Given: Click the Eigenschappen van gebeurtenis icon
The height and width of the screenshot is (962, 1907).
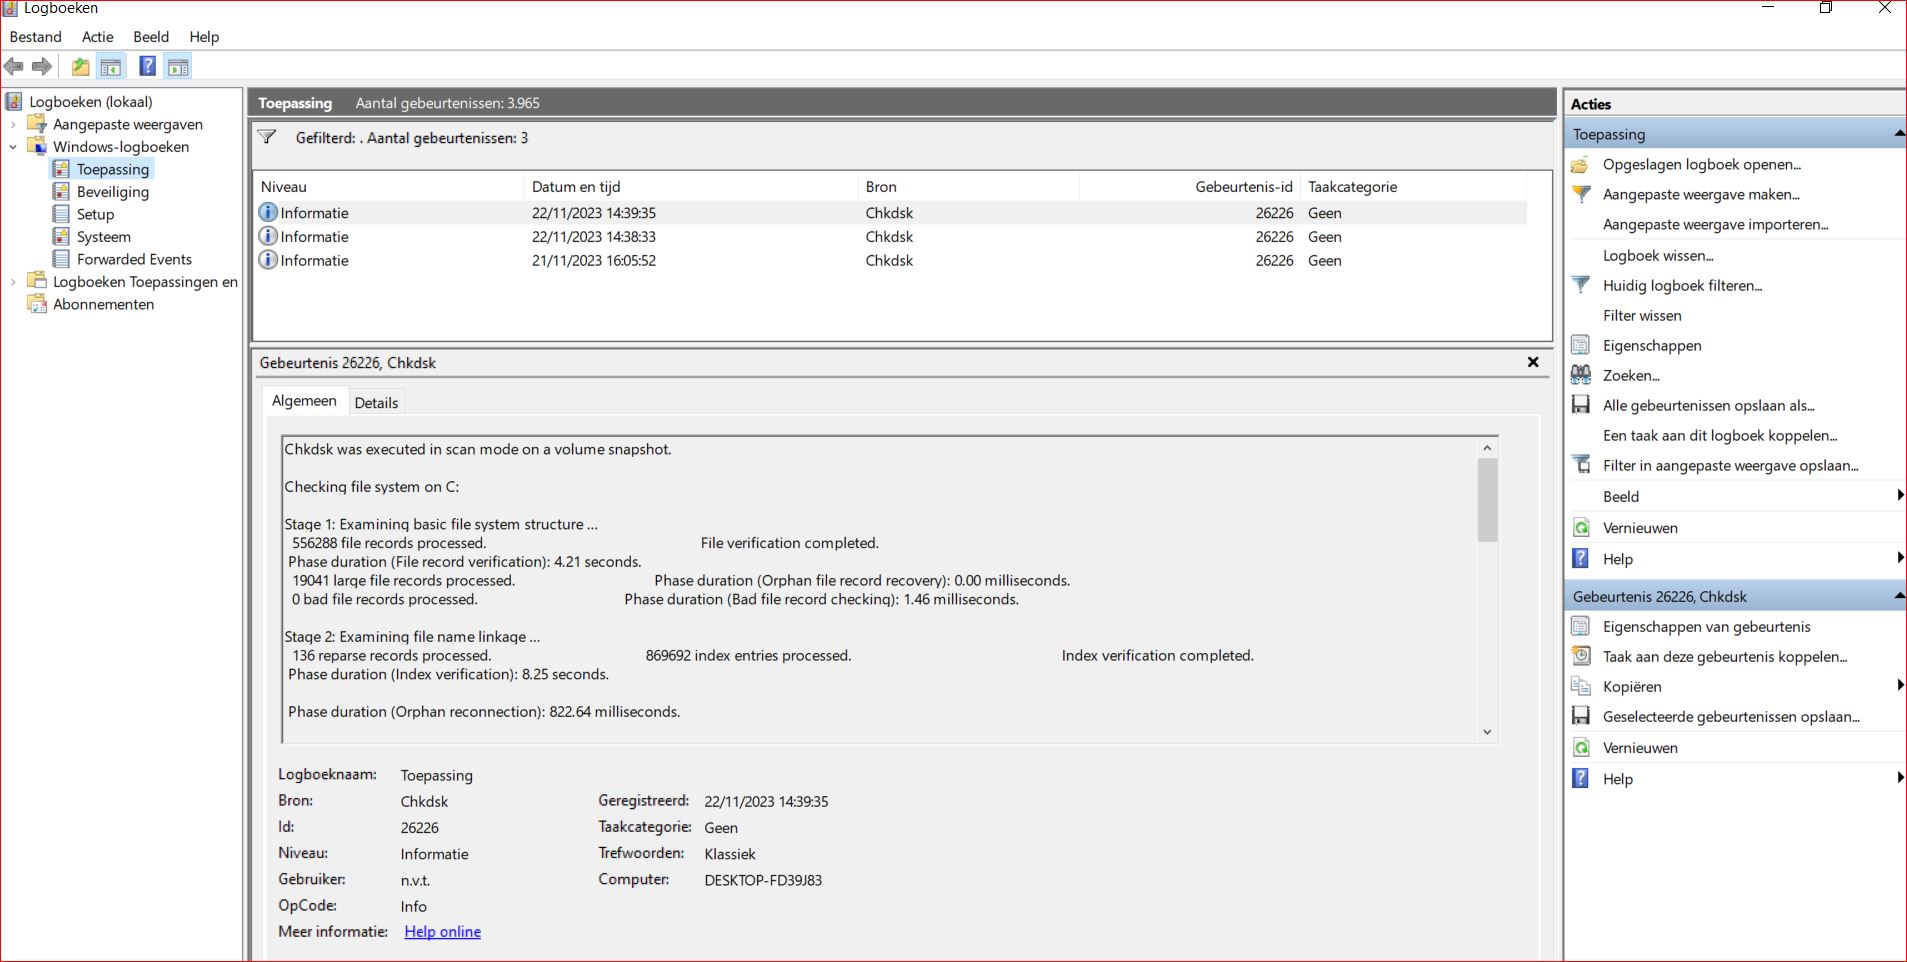Looking at the screenshot, I should 1581,627.
